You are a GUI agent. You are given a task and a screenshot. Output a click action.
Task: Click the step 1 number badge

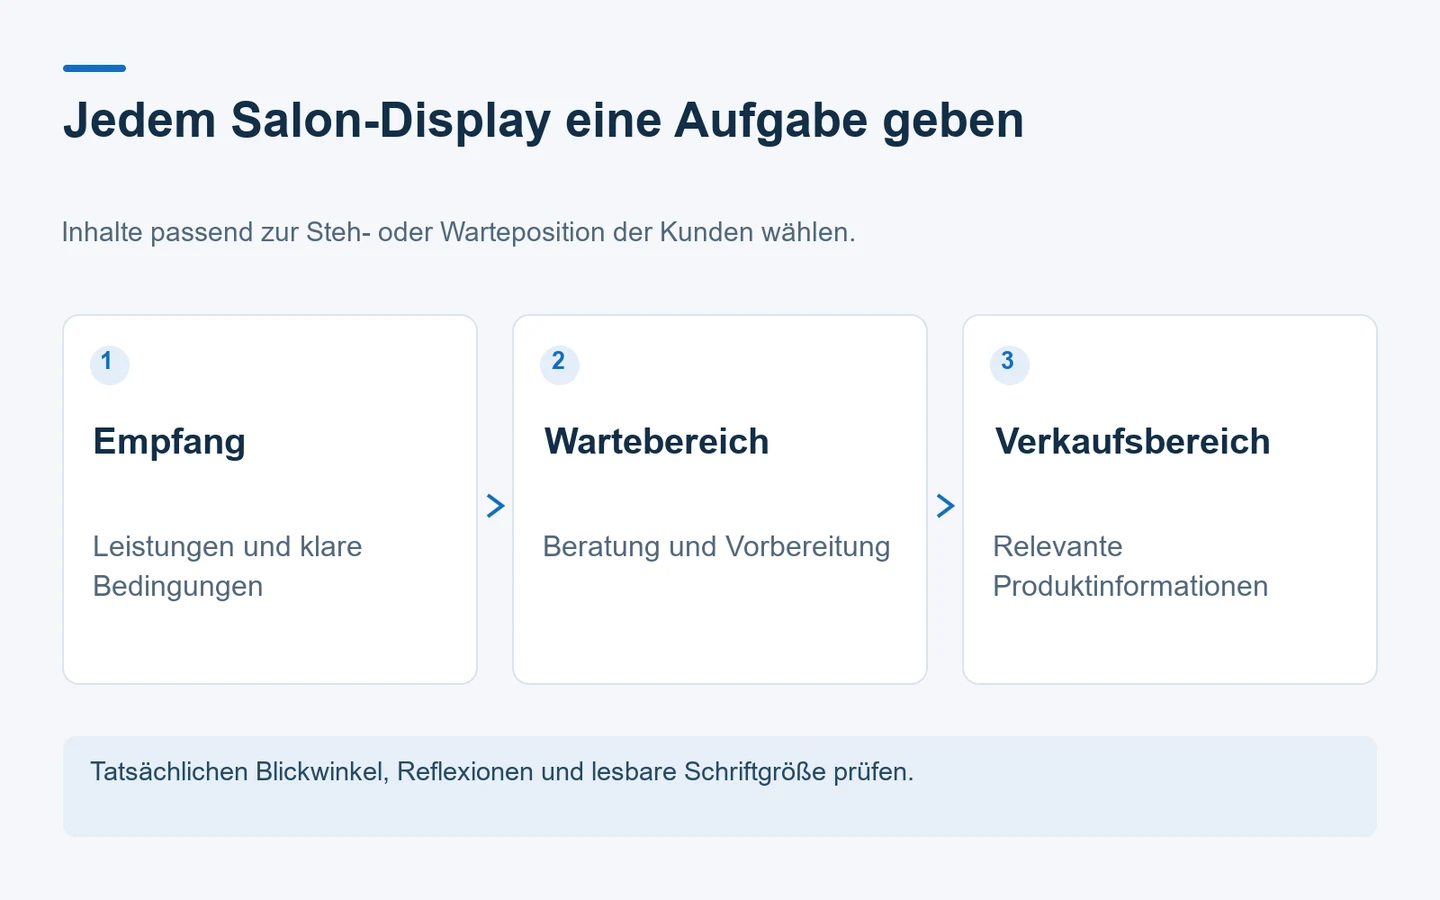[110, 364]
